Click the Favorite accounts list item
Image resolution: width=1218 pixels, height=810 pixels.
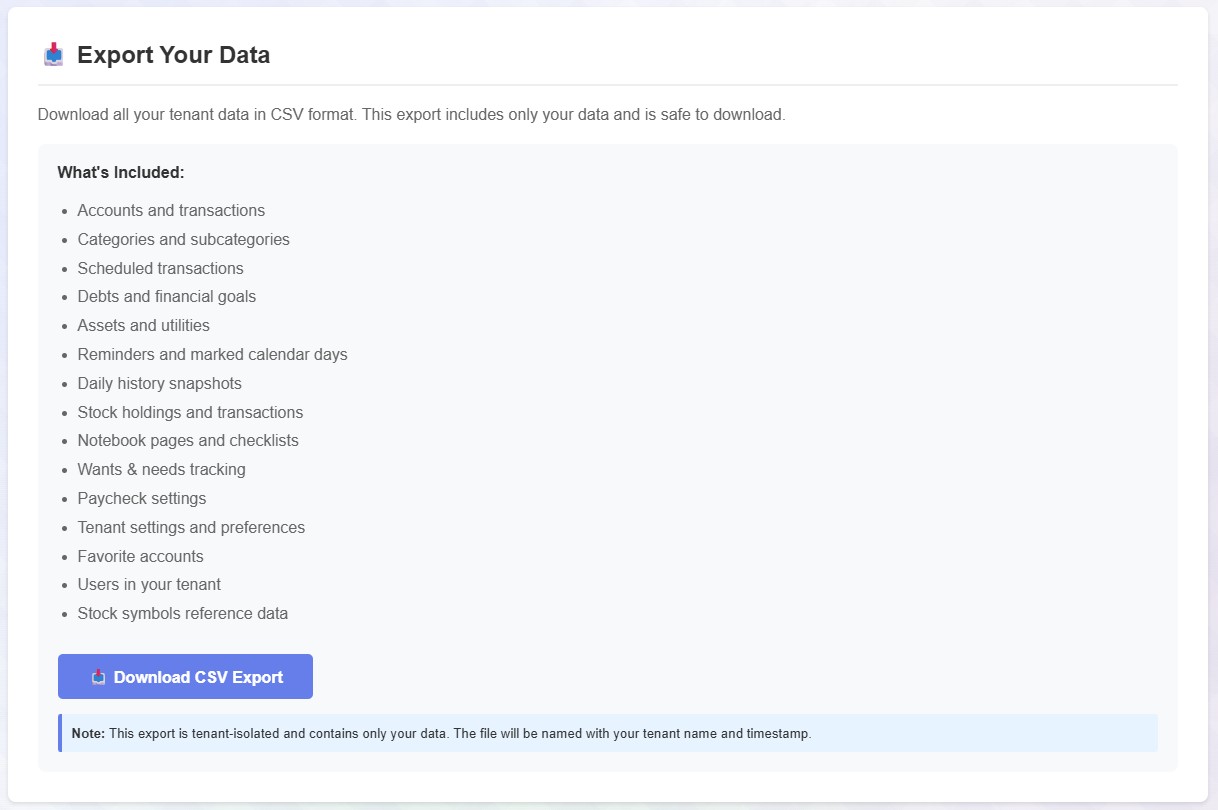[140, 556]
